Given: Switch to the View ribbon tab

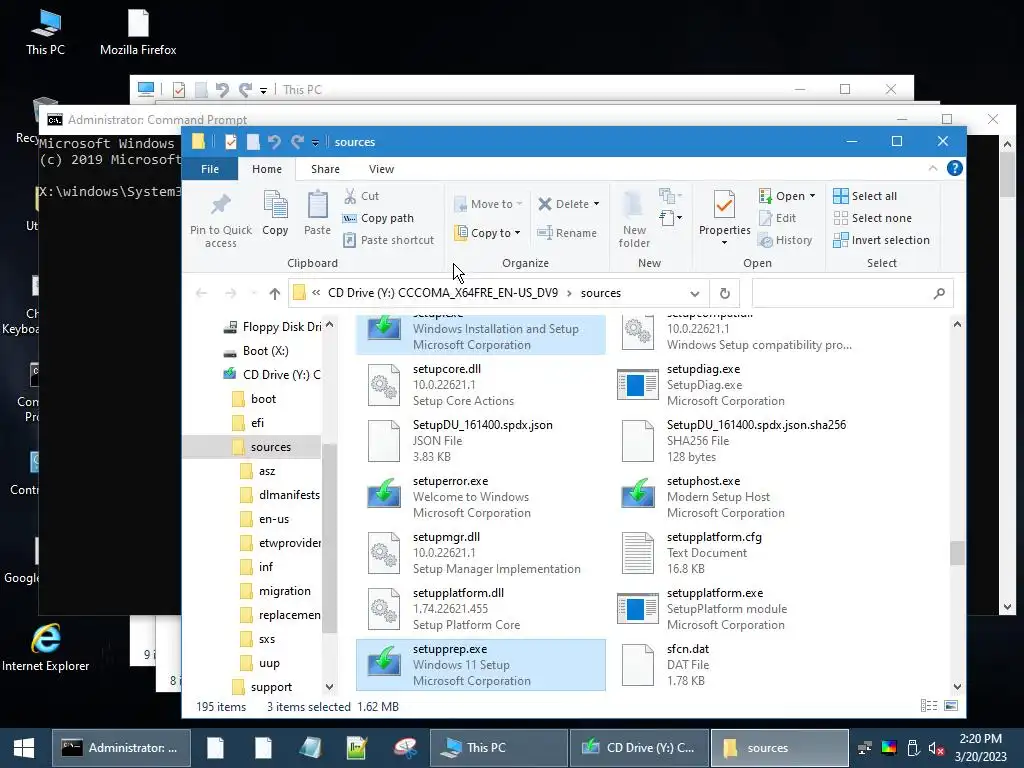Looking at the screenshot, I should click(x=381, y=169).
